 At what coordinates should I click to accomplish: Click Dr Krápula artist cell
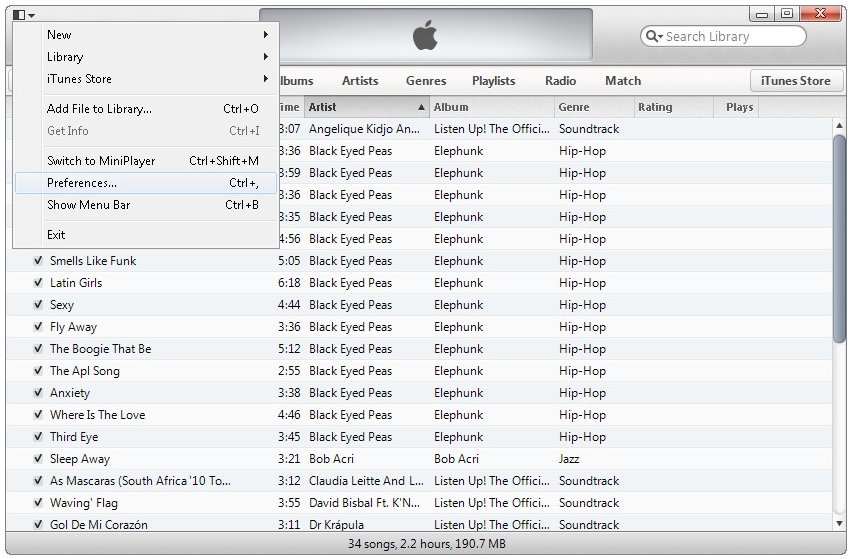(336, 525)
